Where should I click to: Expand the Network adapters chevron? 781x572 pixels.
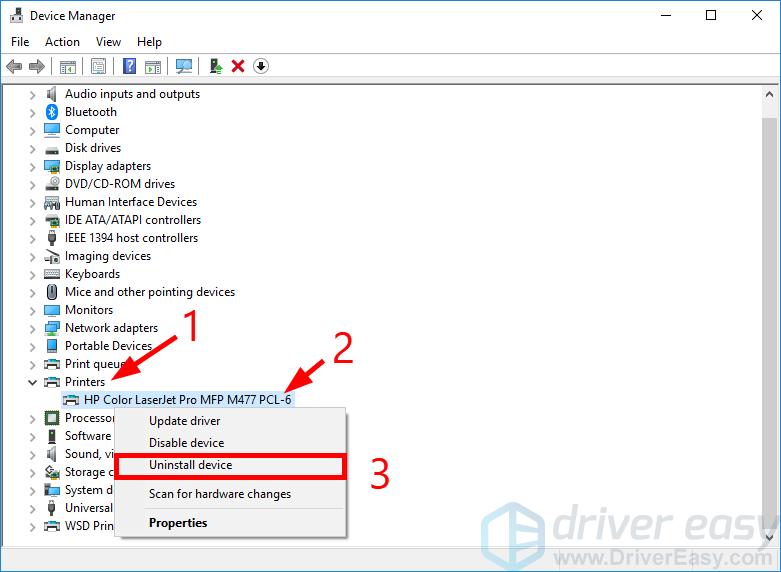click(32, 328)
